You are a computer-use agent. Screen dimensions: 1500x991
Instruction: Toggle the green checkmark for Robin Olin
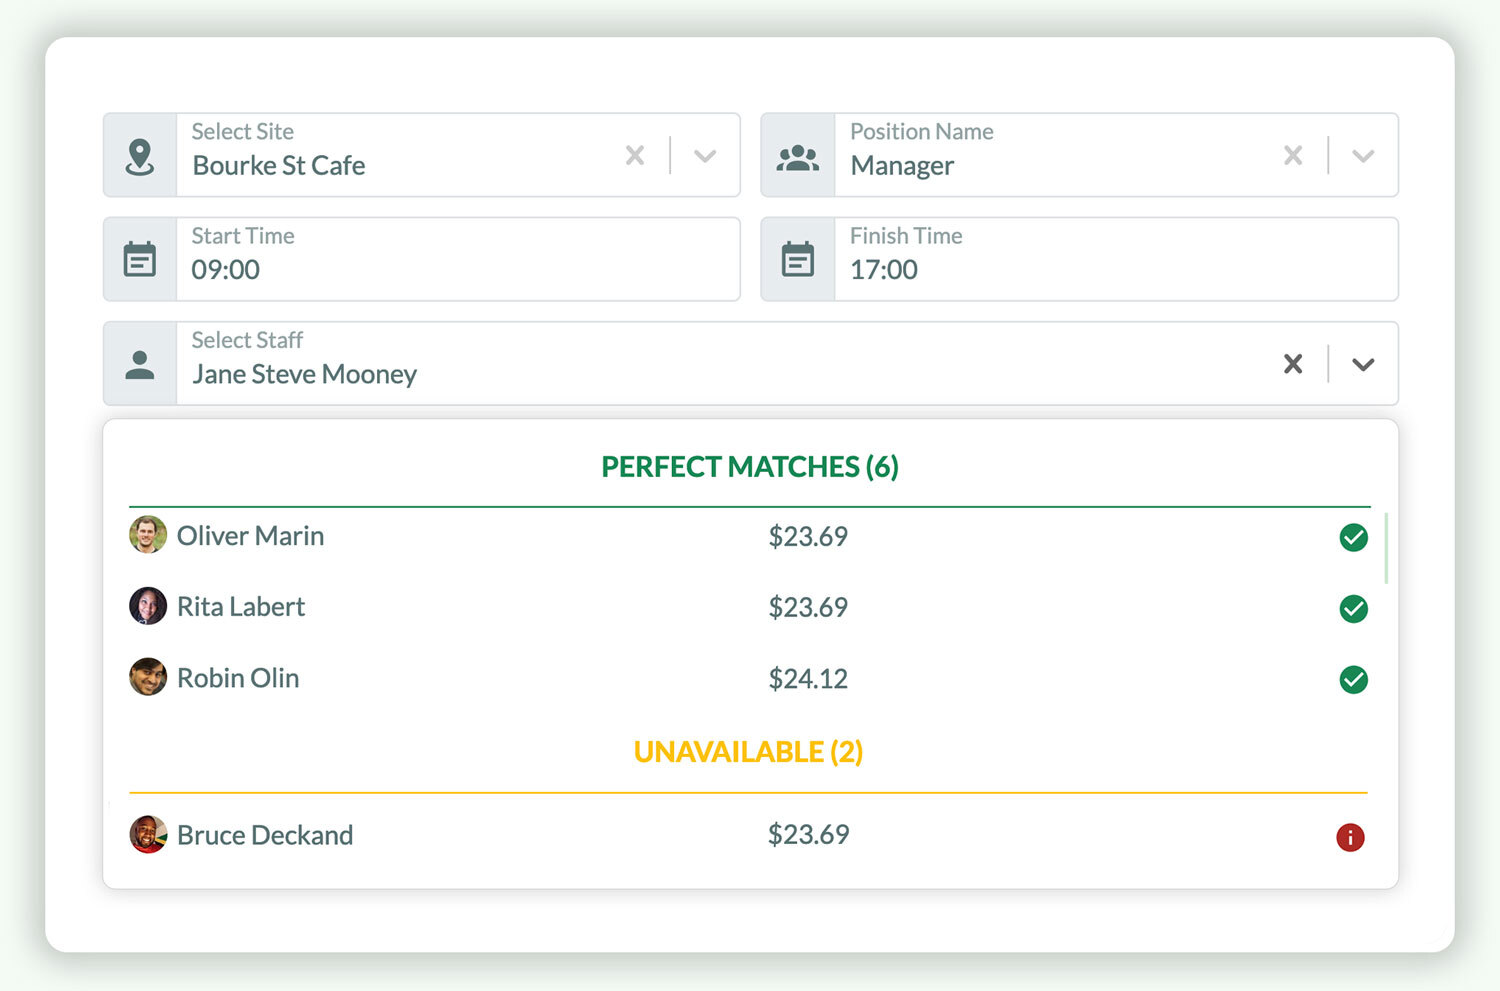[x=1353, y=680]
